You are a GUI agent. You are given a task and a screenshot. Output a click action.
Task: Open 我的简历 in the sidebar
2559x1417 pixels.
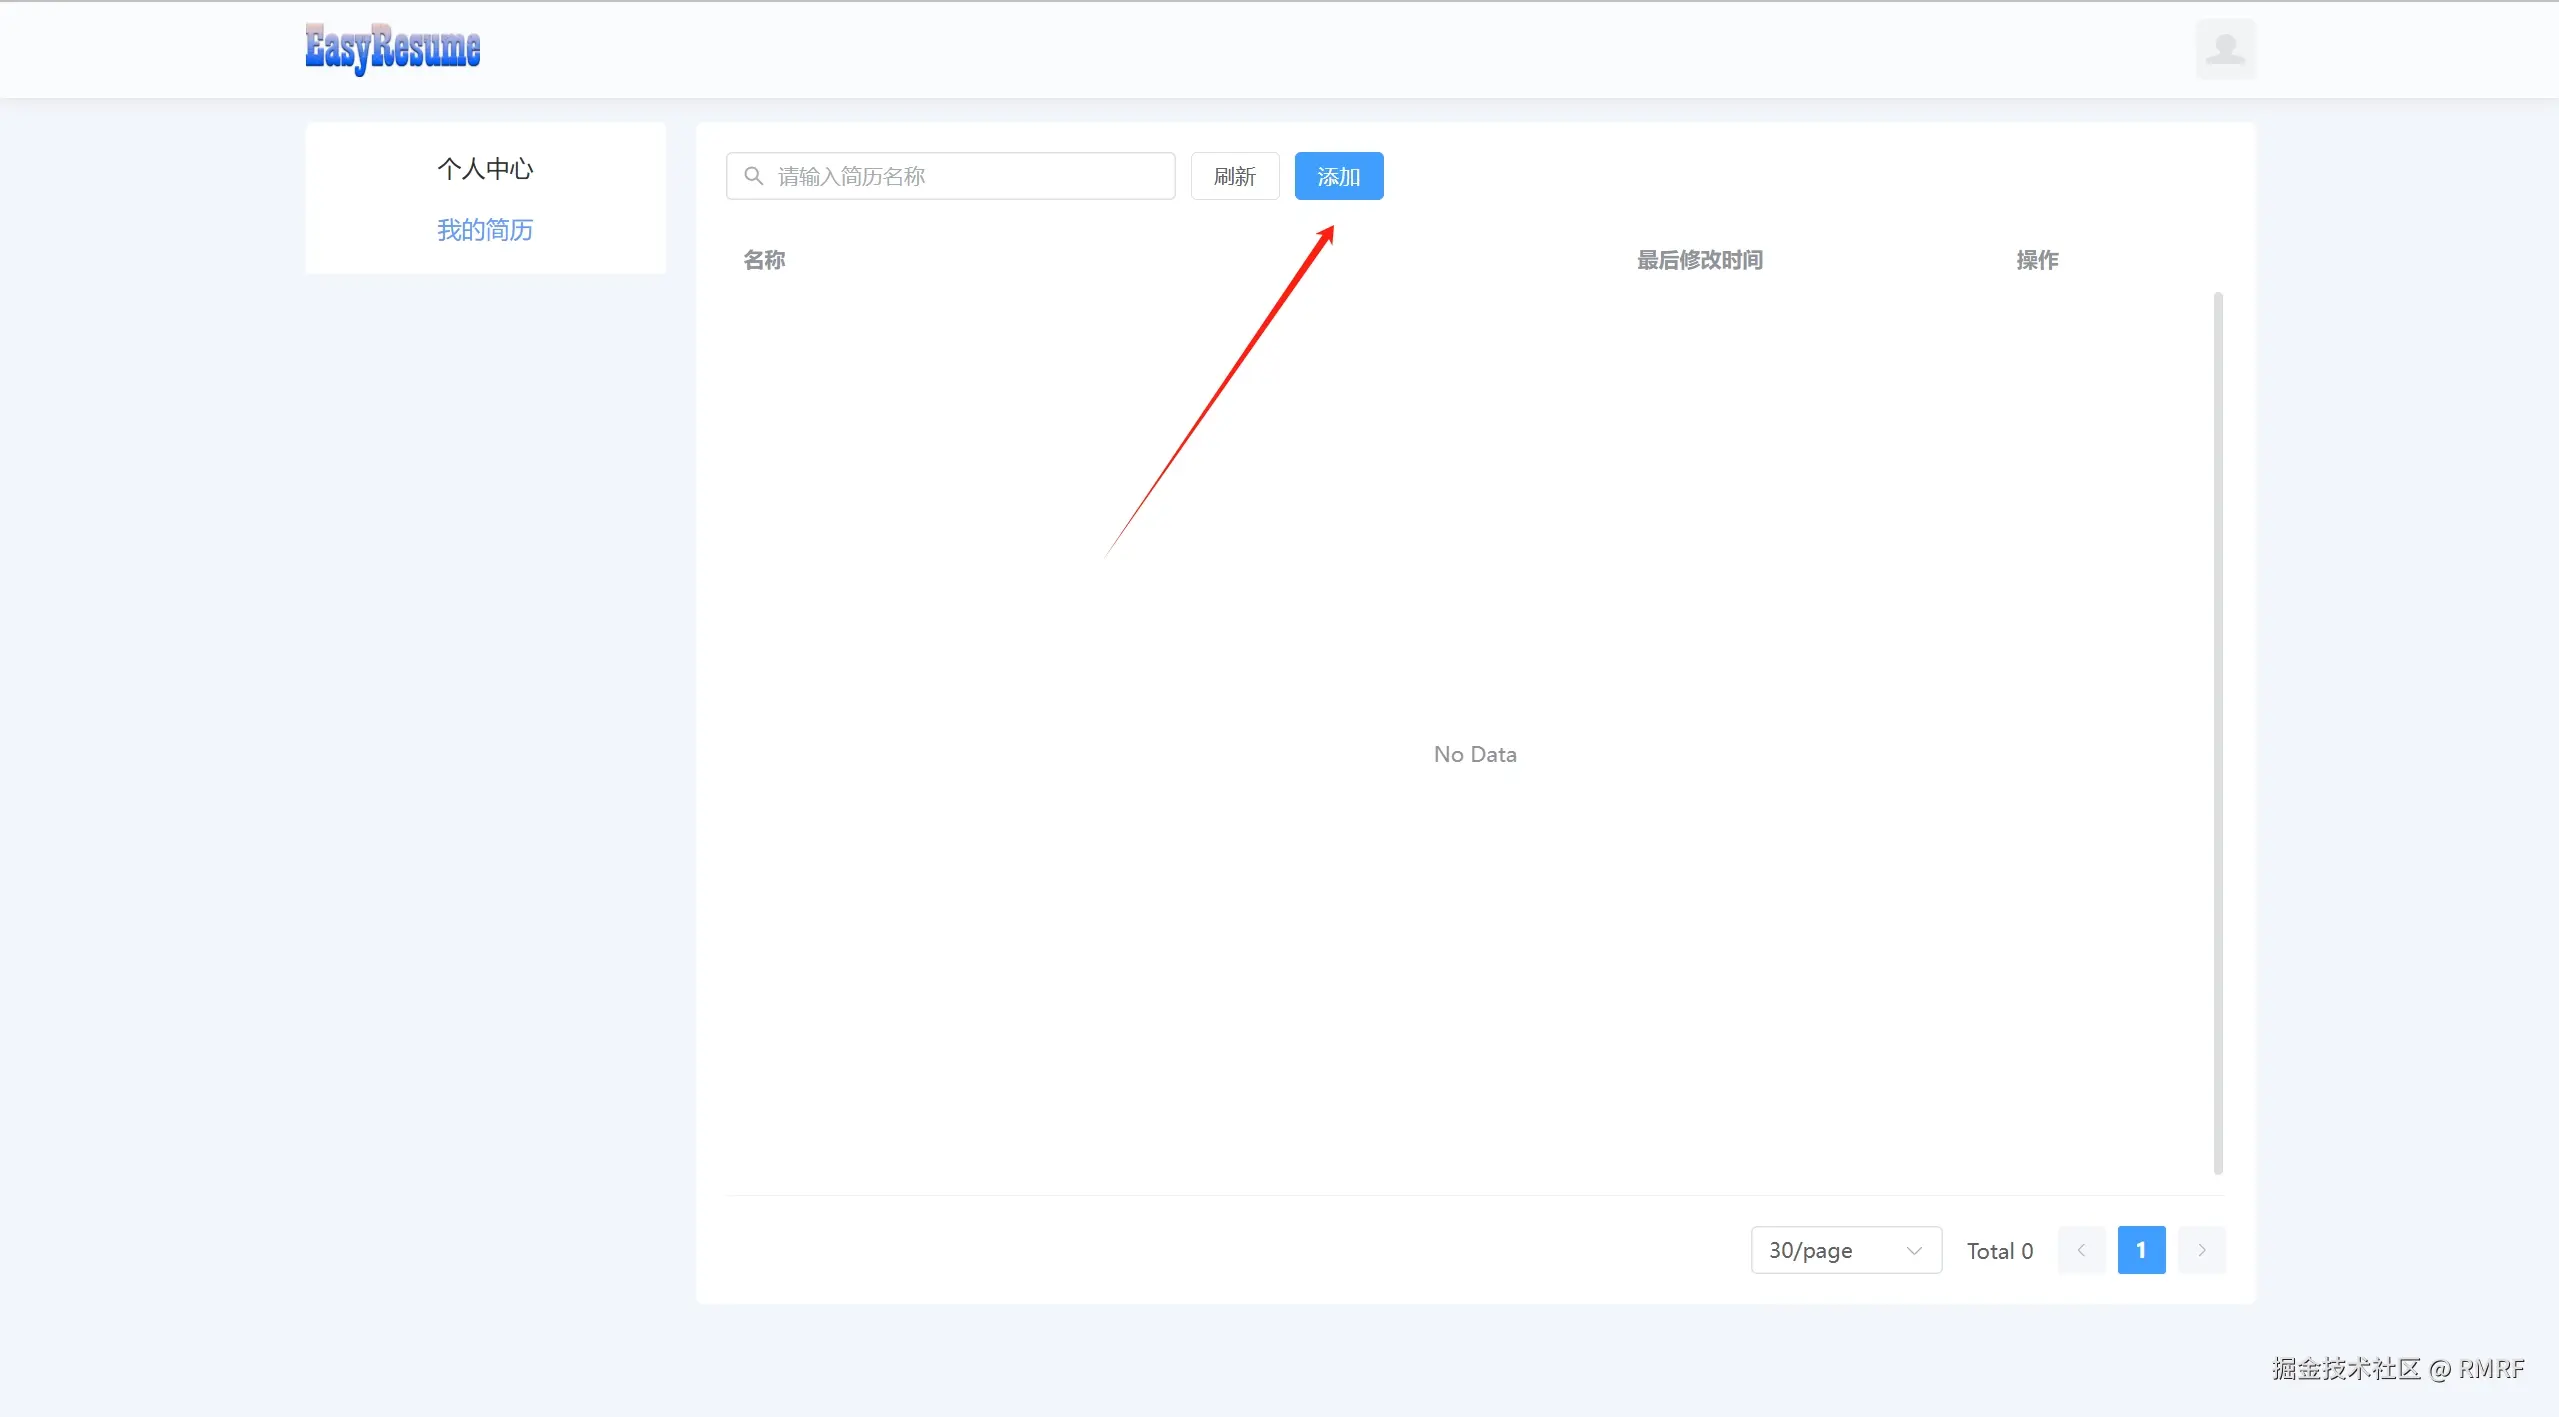point(485,230)
